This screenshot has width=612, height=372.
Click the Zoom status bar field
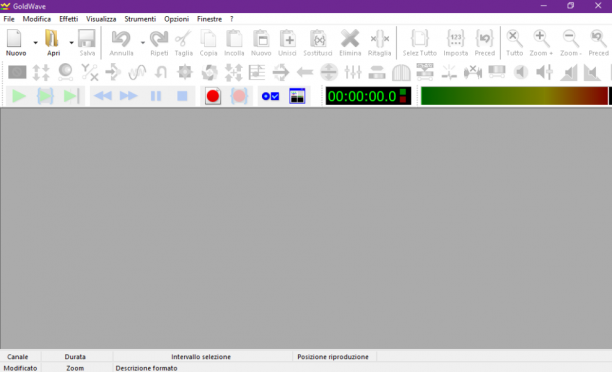pos(75,368)
